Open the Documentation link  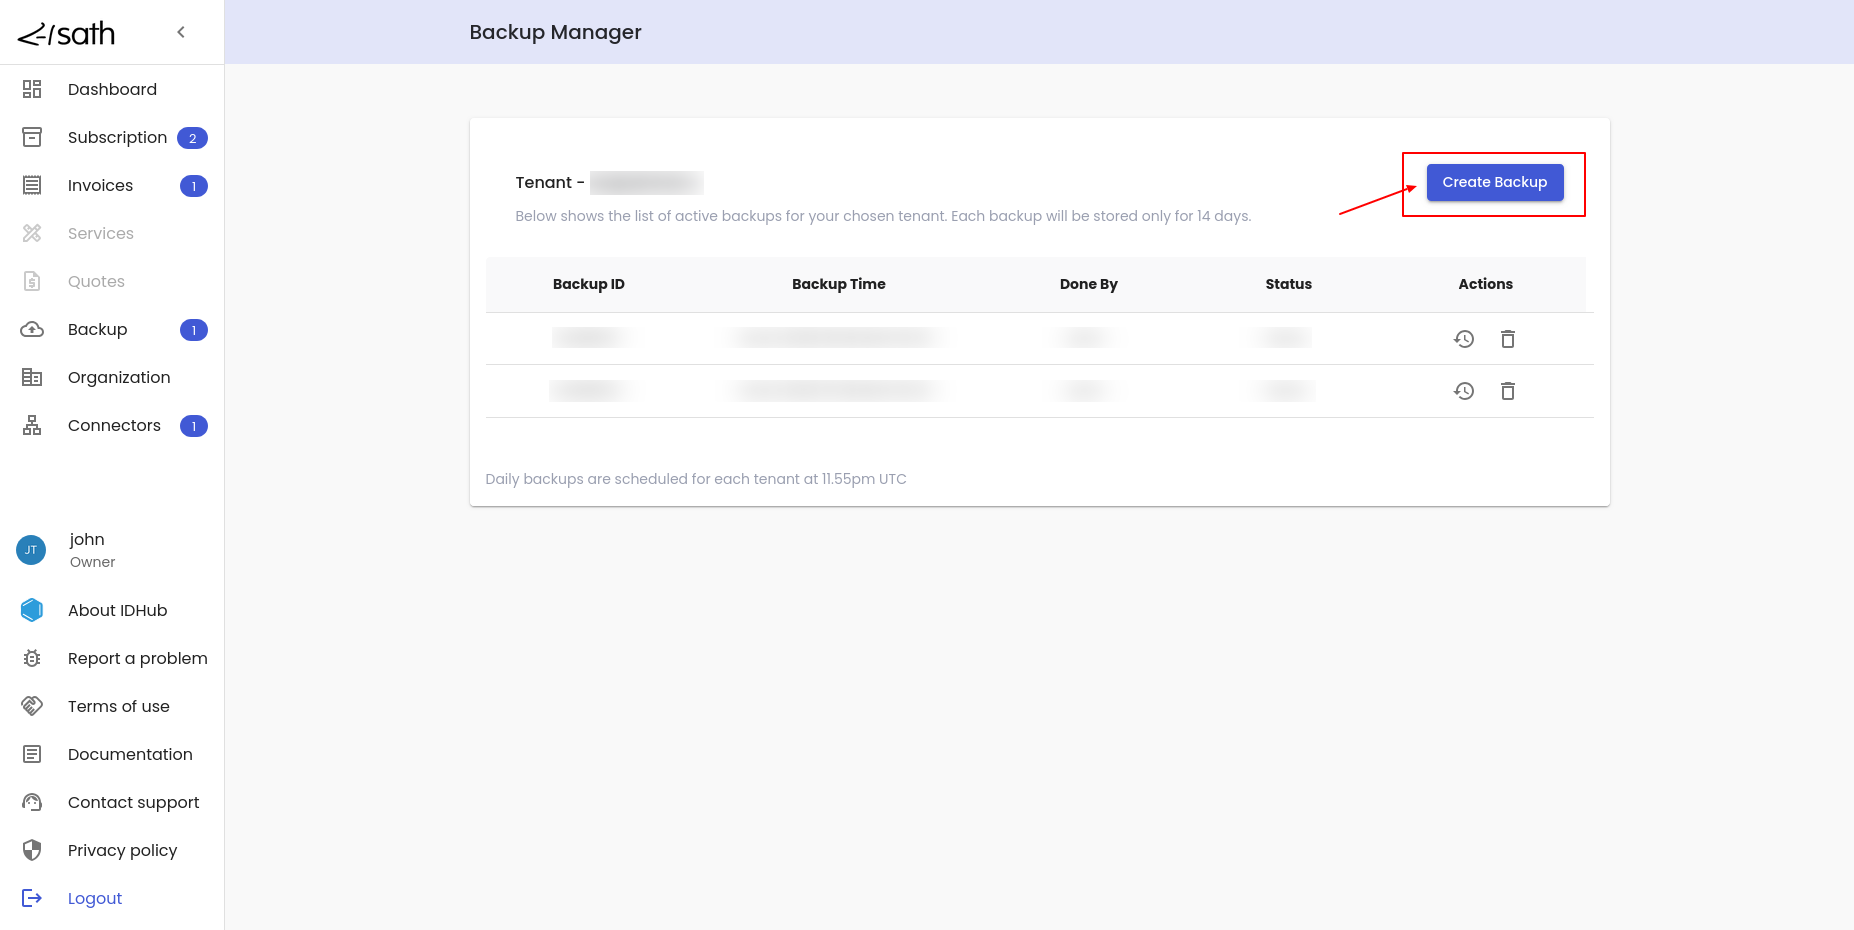(130, 754)
